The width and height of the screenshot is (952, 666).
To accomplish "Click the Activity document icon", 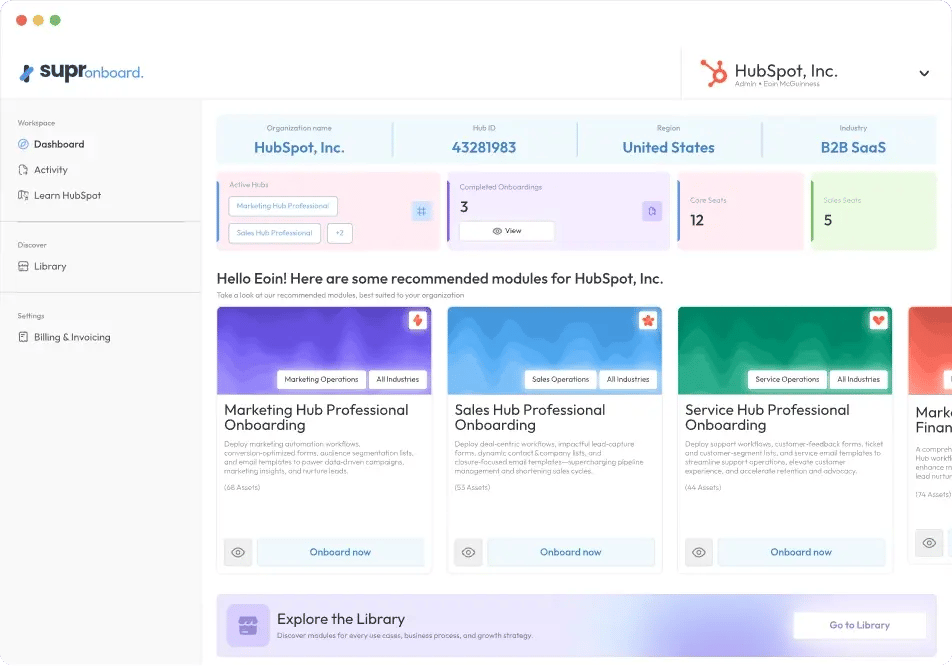I will pos(23,169).
